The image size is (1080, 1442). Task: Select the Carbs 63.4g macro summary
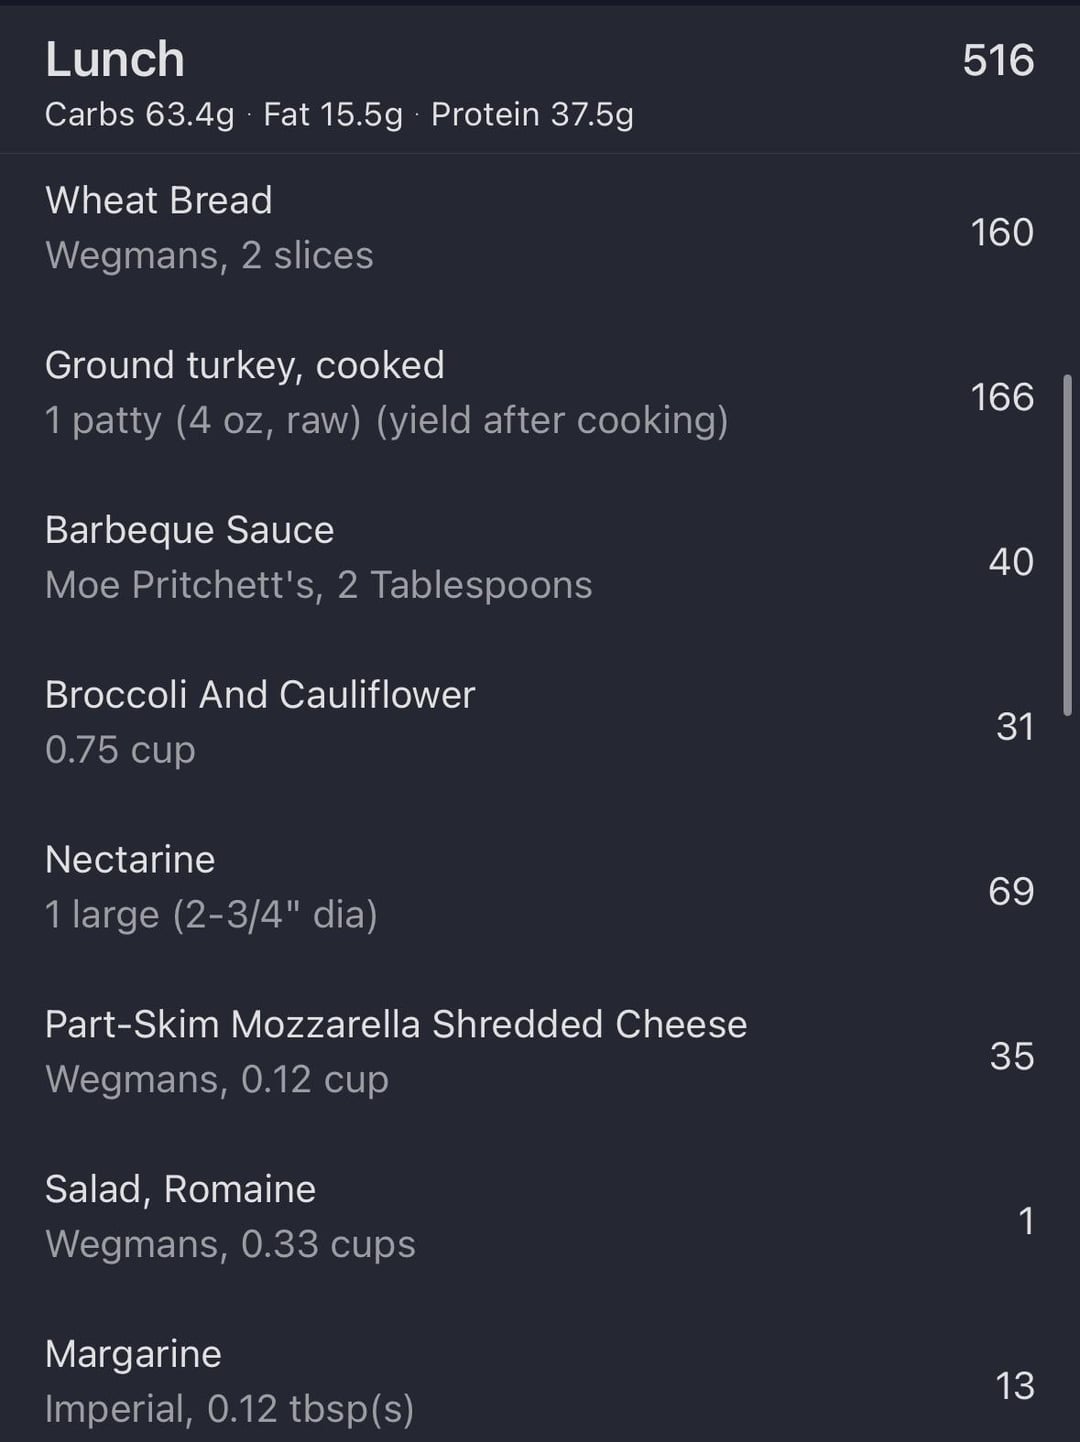(139, 115)
